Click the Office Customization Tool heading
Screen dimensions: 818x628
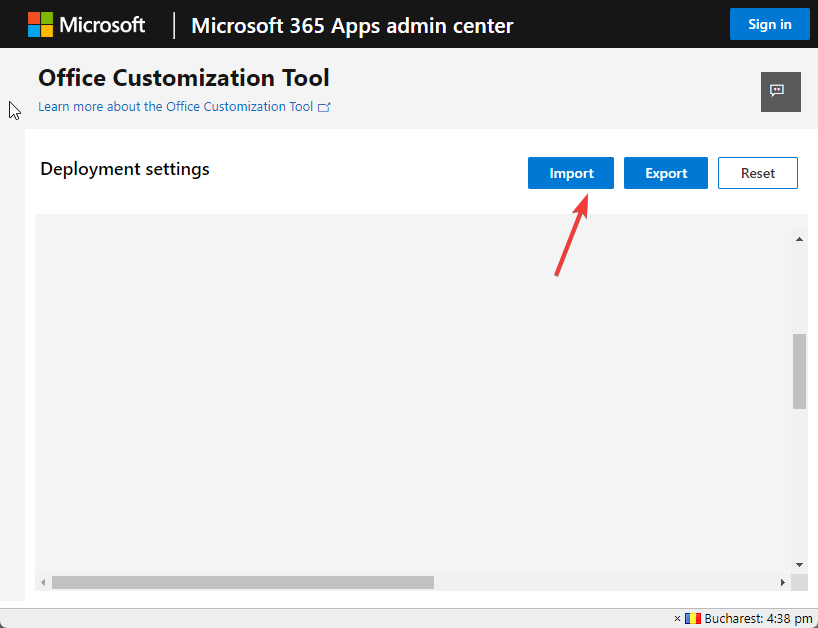click(x=184, y=78)
